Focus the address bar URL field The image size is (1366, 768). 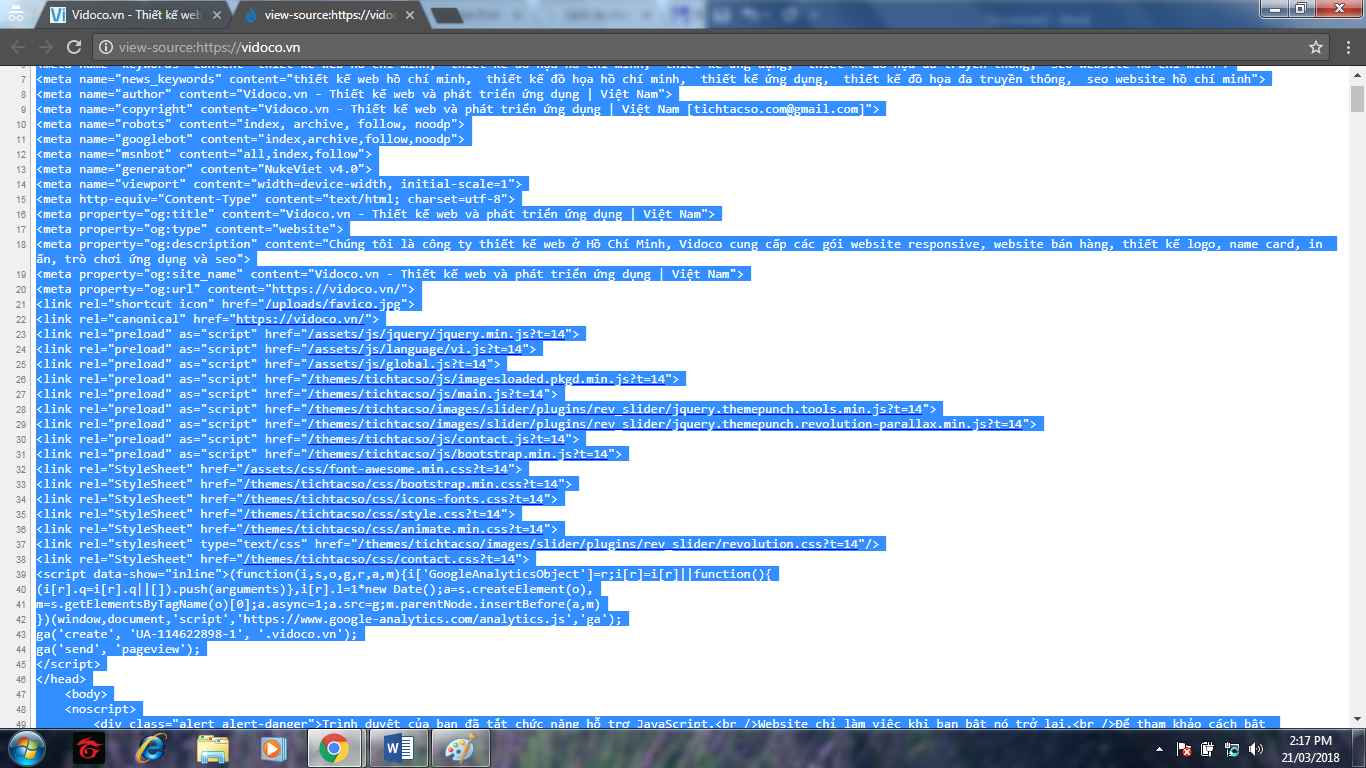pyautogui.click(x=700, y=47)
